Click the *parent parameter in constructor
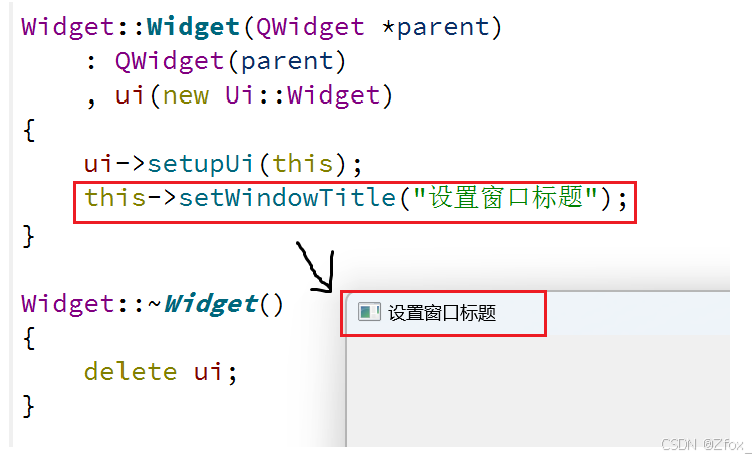This screenshot has width=756, height=458. point(436,27)
